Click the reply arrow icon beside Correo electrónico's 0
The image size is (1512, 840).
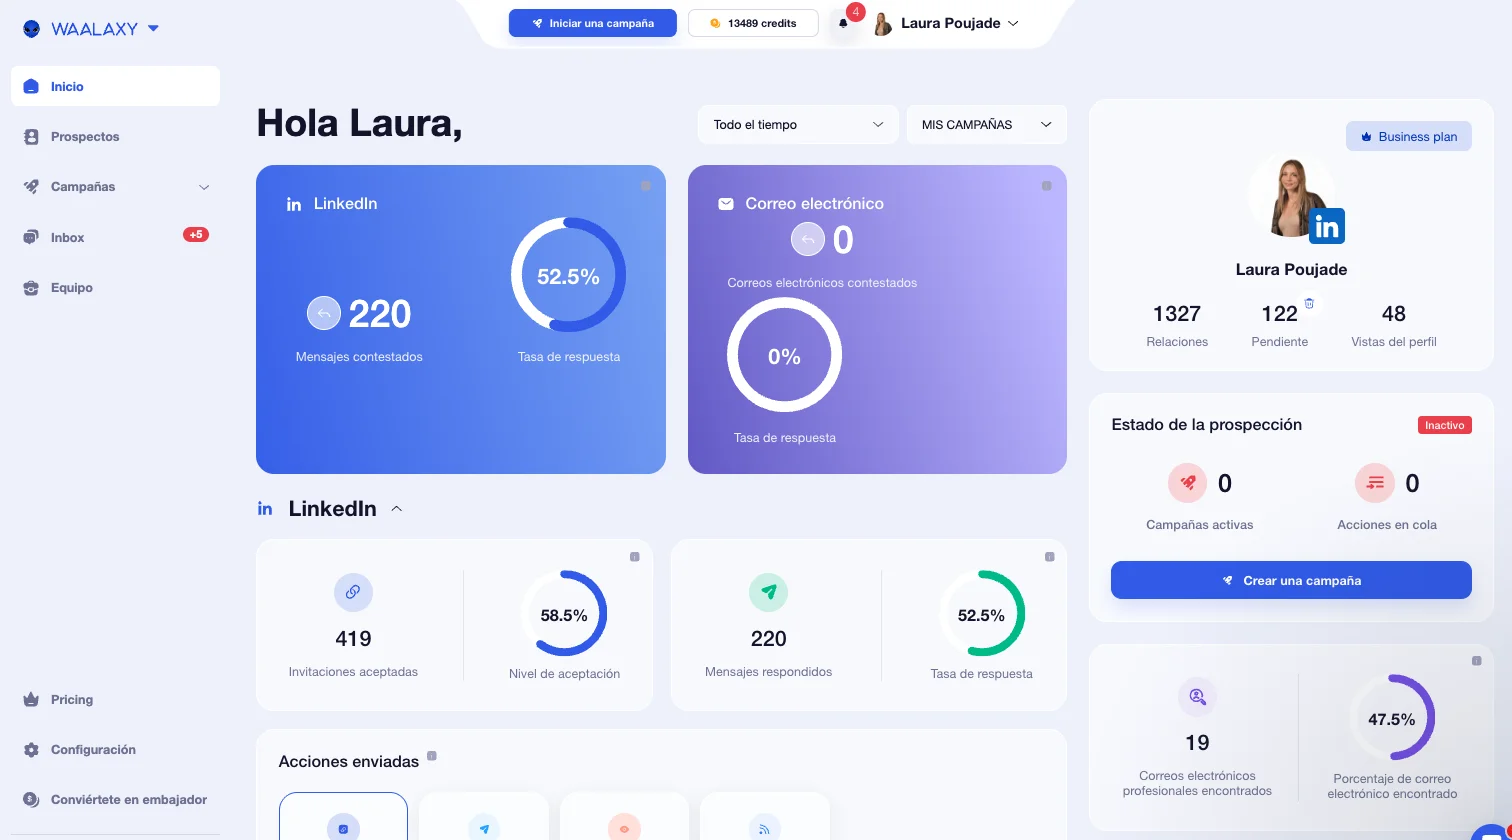(x=808, y=240)
